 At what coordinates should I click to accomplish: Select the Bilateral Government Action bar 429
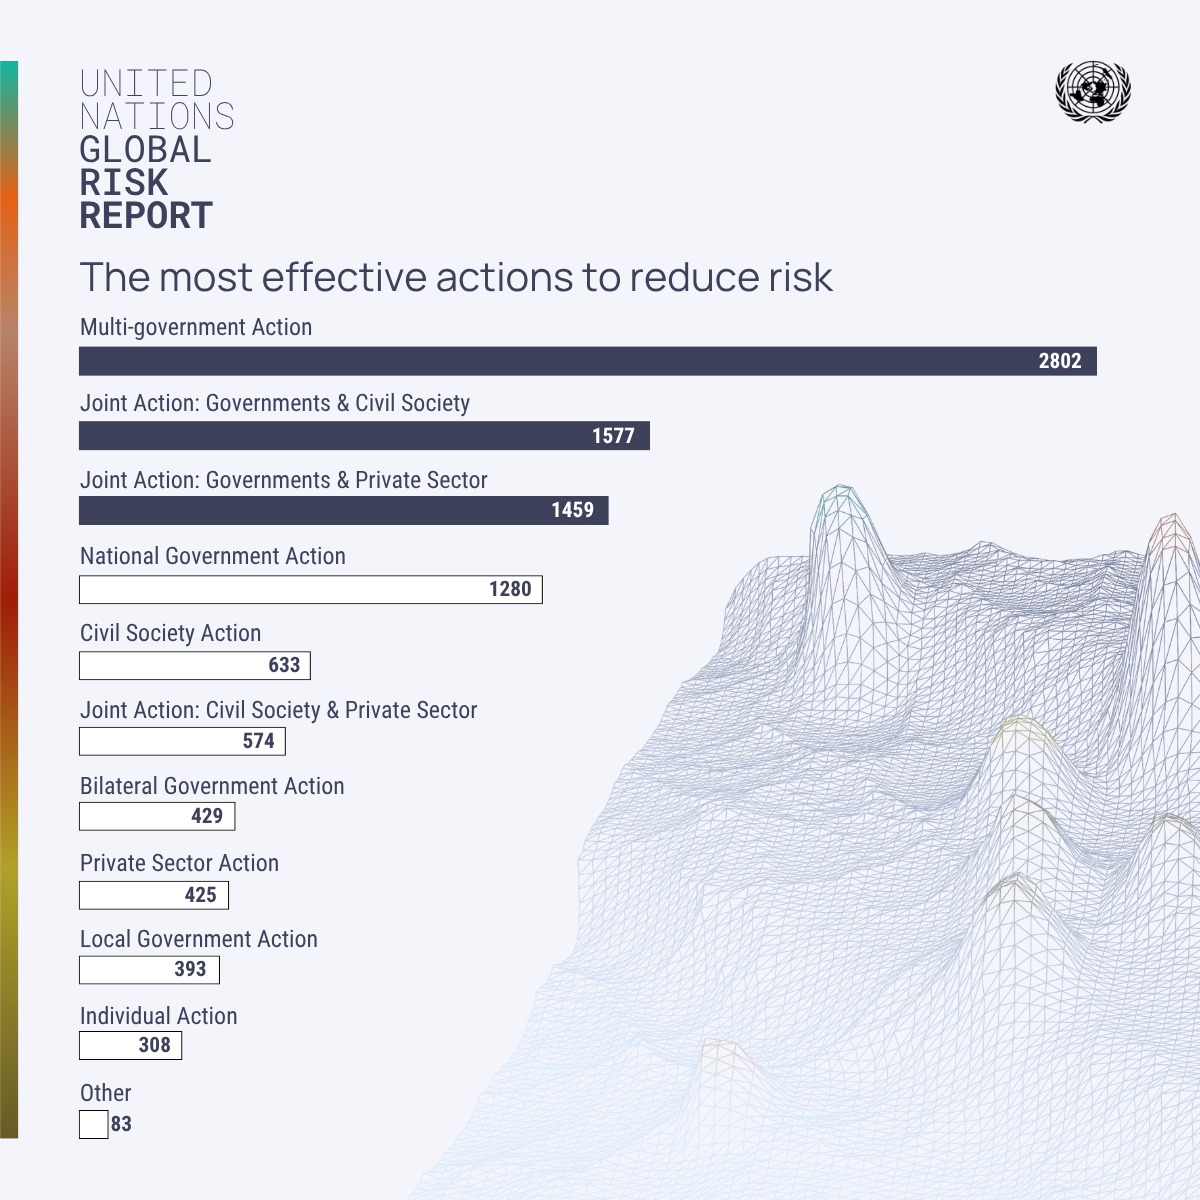[x=157, y=816]
